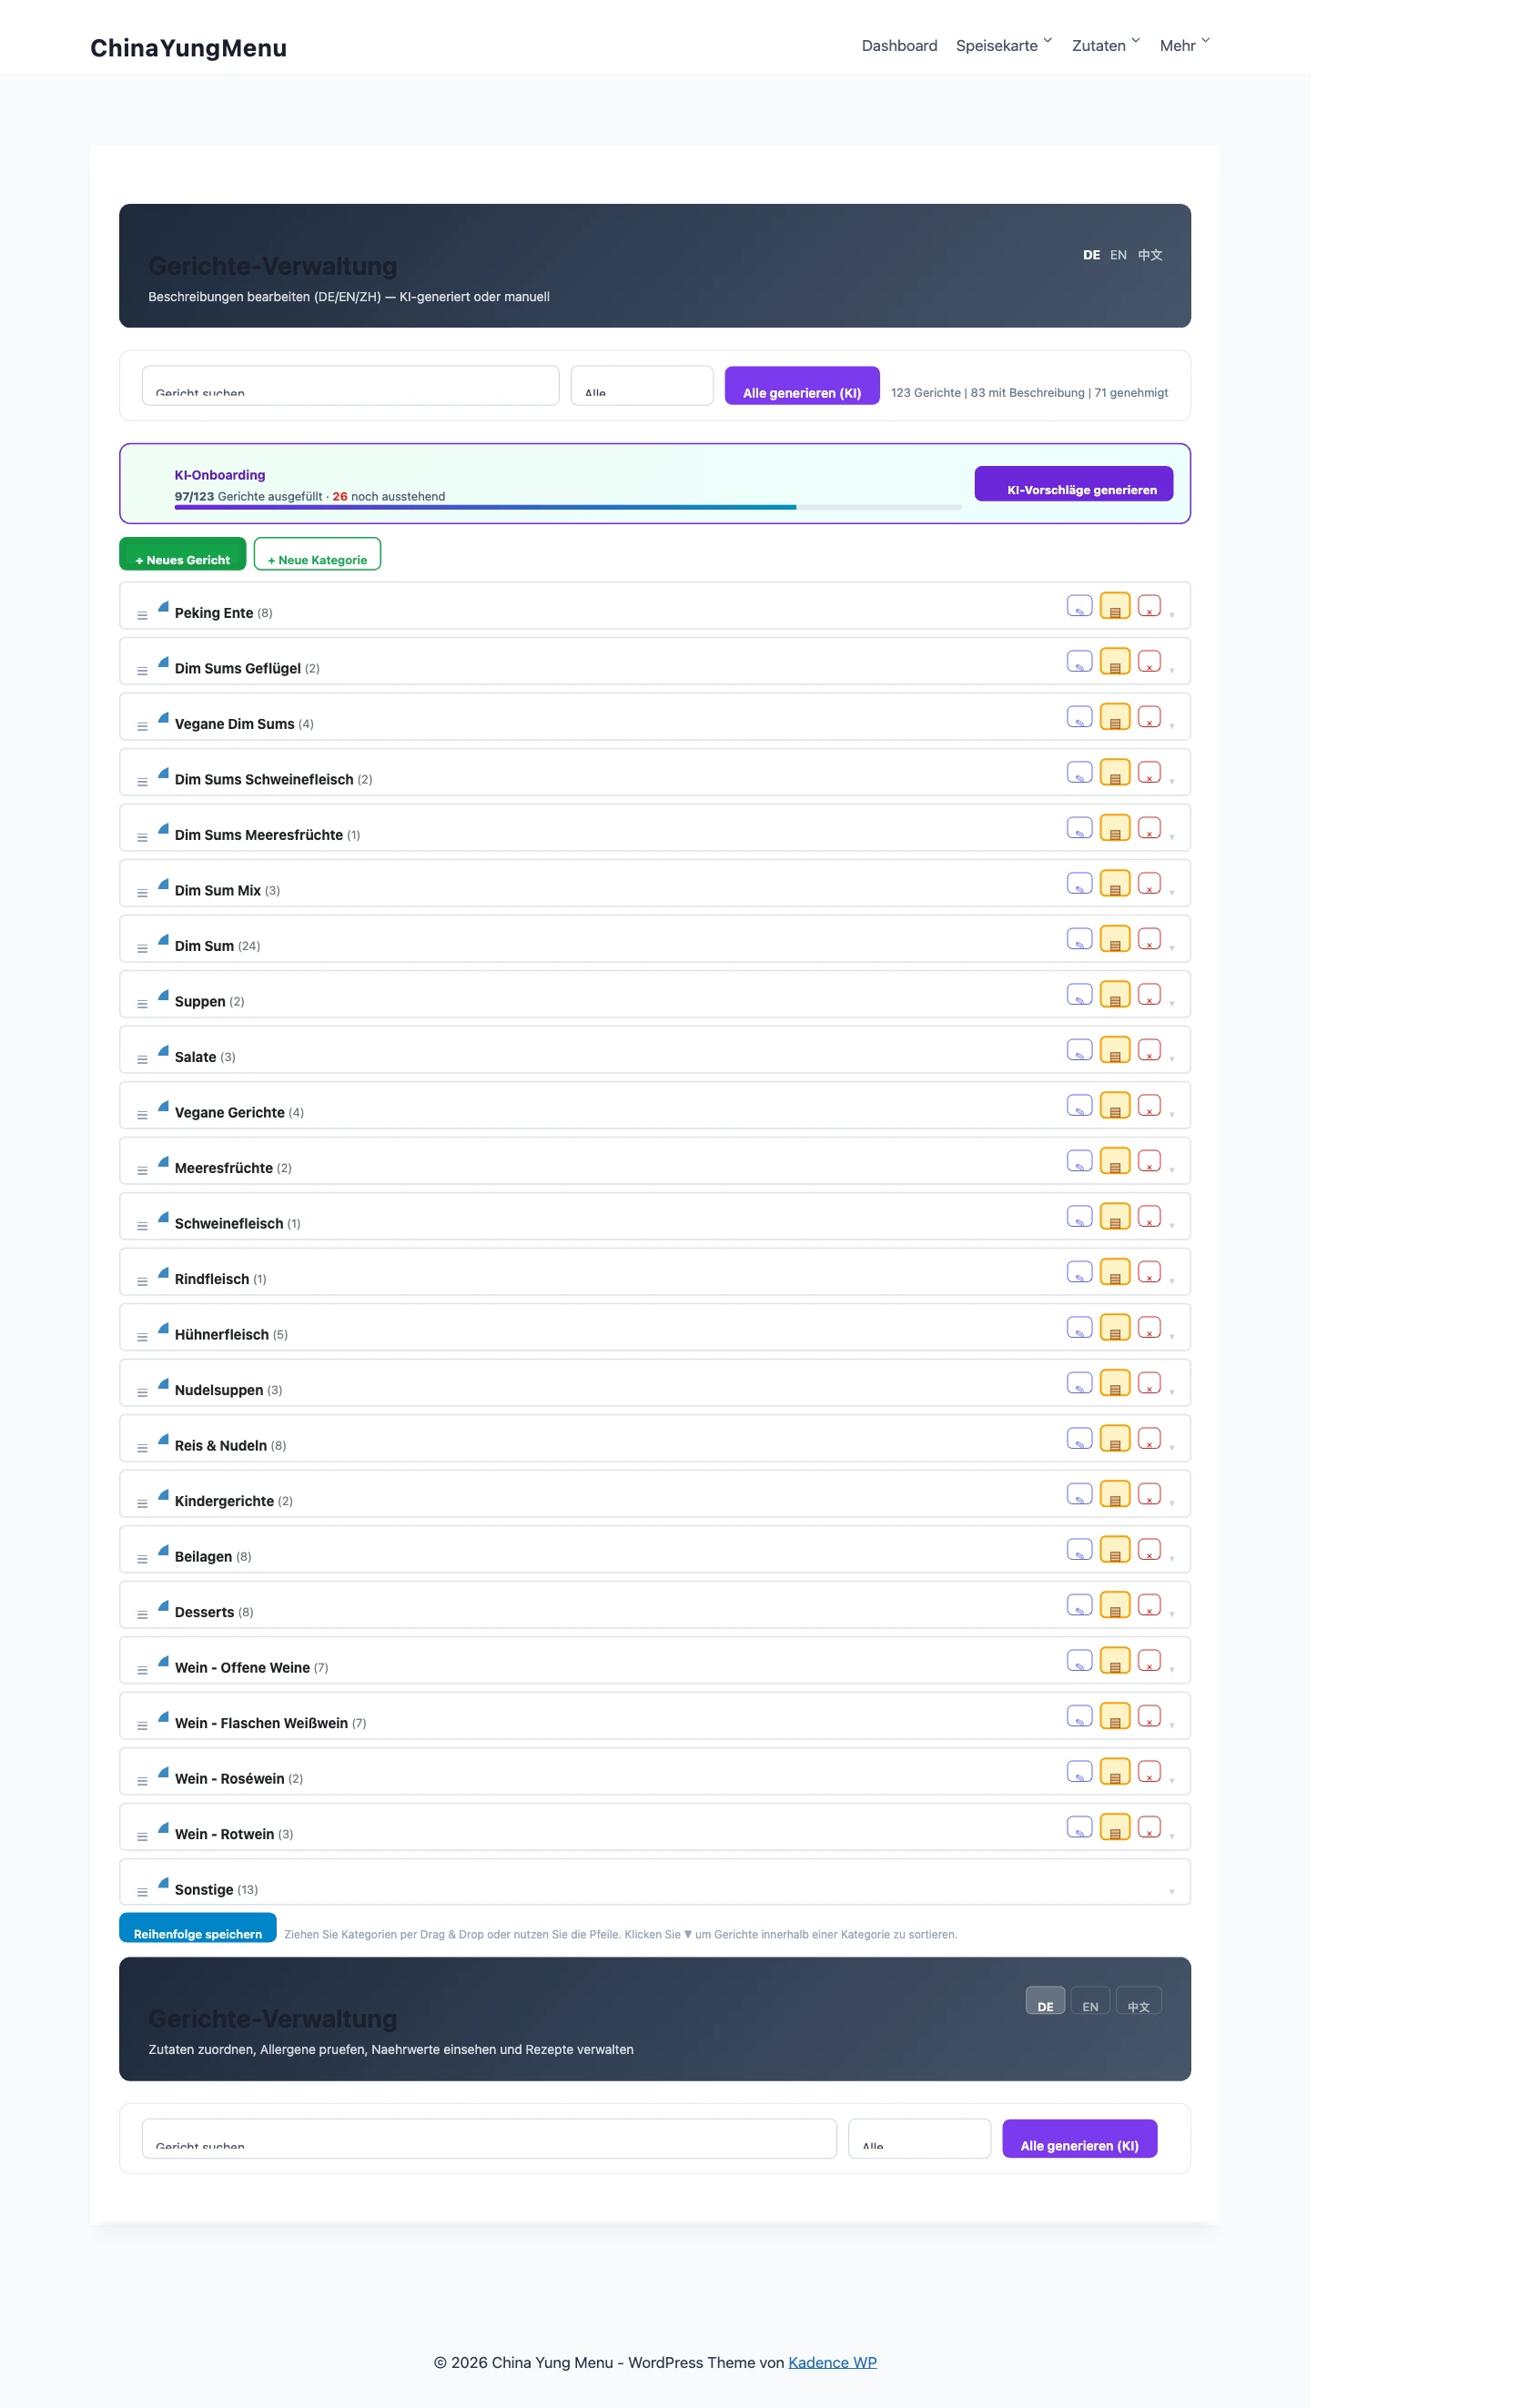The image size is (1529, 2408).
Task: Click the orange box icon for Wein - Flaschen Weißwein
Action: click(x=1114, y=1716)
